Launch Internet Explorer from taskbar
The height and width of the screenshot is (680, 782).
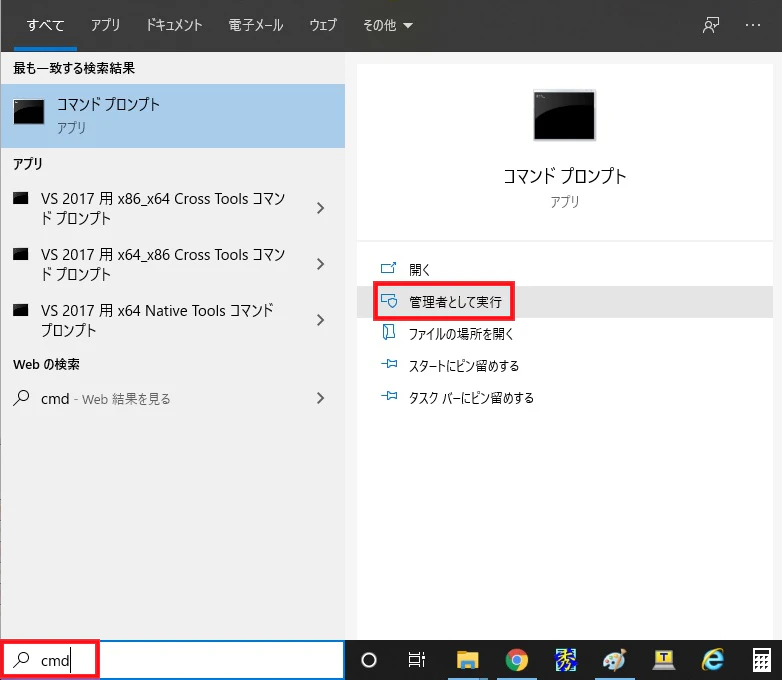(x=713, y=660)
